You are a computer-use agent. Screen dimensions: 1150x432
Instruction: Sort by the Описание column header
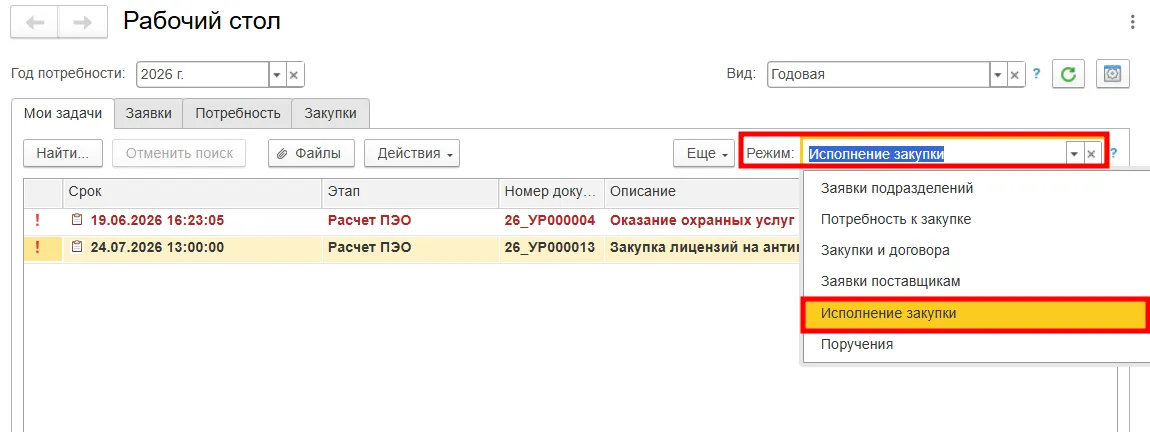(x=703, y=192)
